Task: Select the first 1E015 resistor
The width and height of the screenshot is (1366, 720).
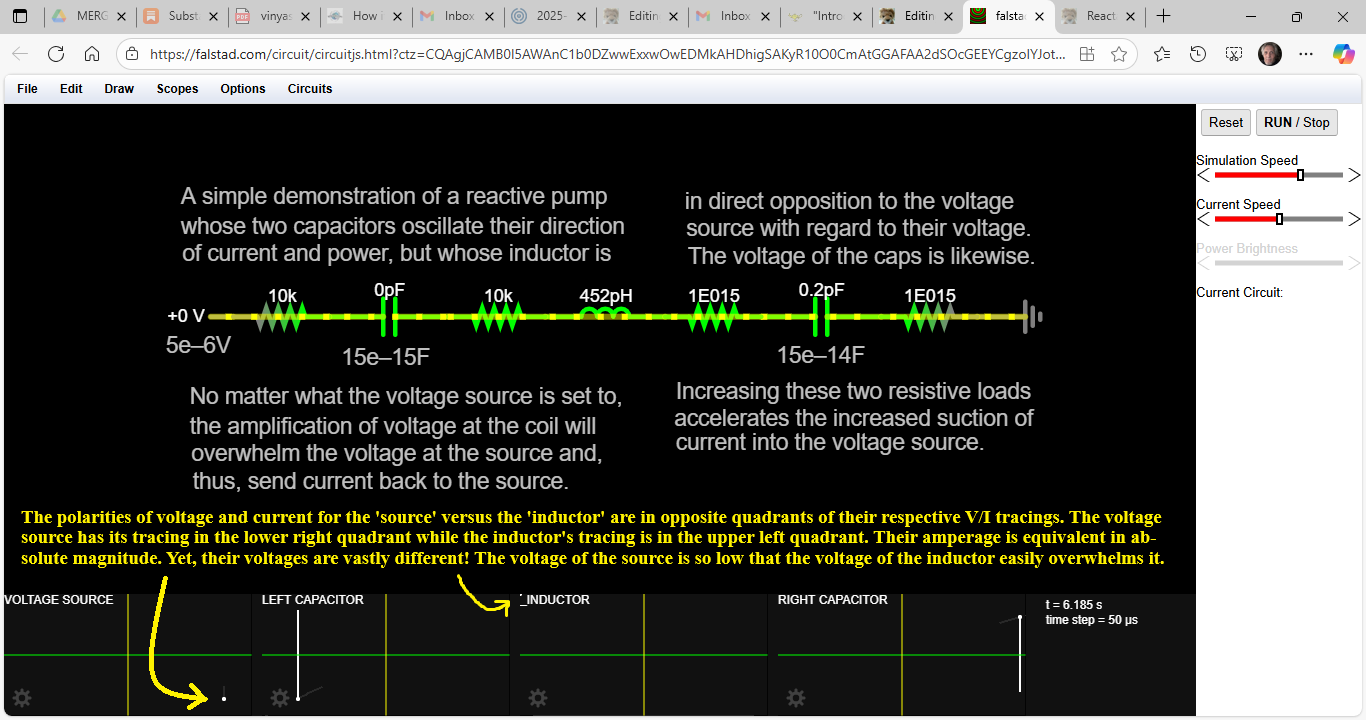Action: (714, 317)
